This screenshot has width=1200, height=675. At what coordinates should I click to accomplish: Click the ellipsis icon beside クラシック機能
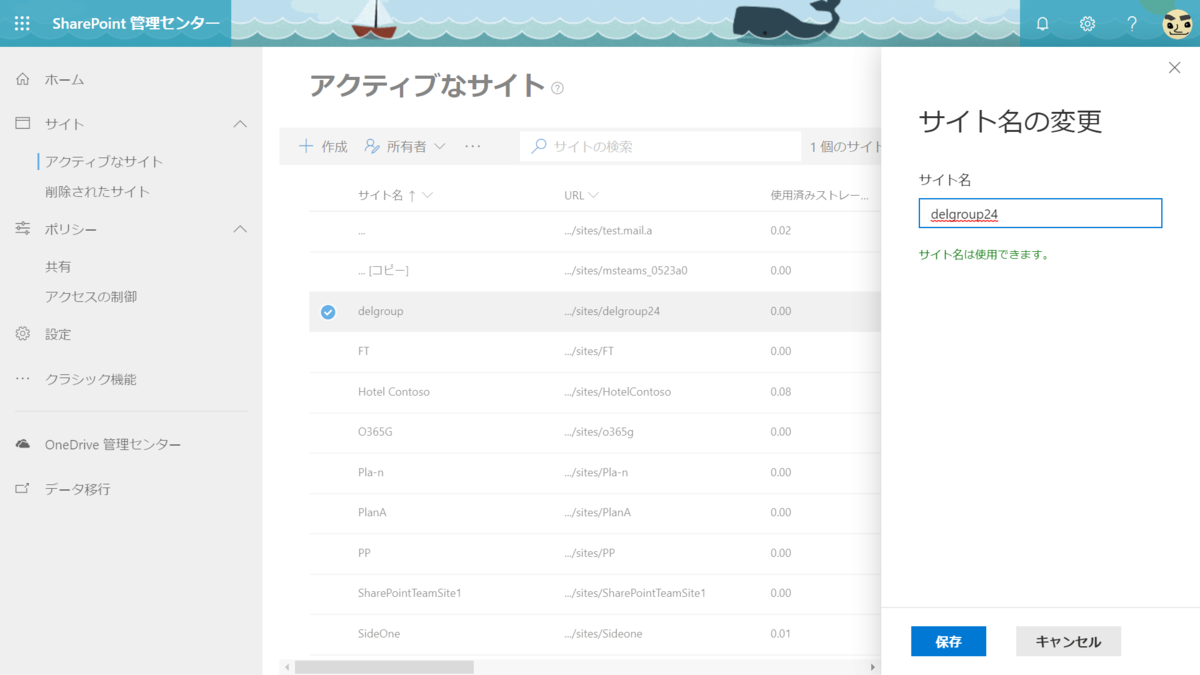pyautogui.click(x=23, y=380)
